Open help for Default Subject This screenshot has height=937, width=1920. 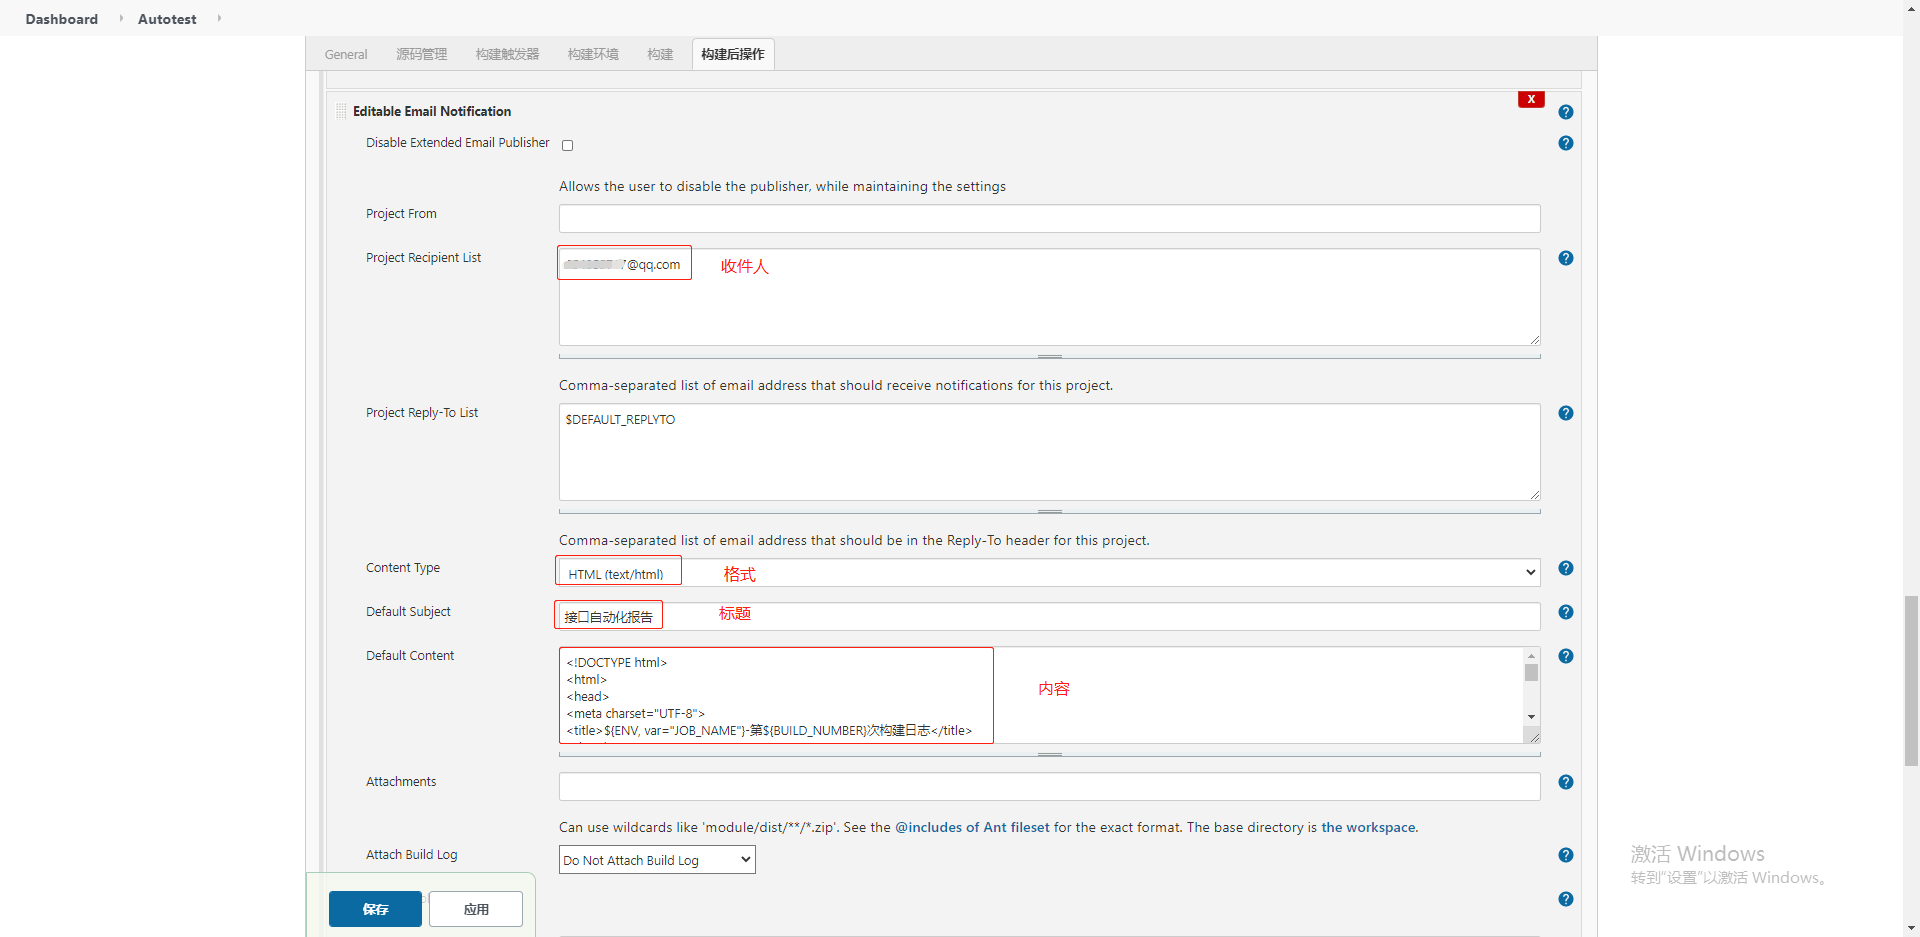(1566, 612)
